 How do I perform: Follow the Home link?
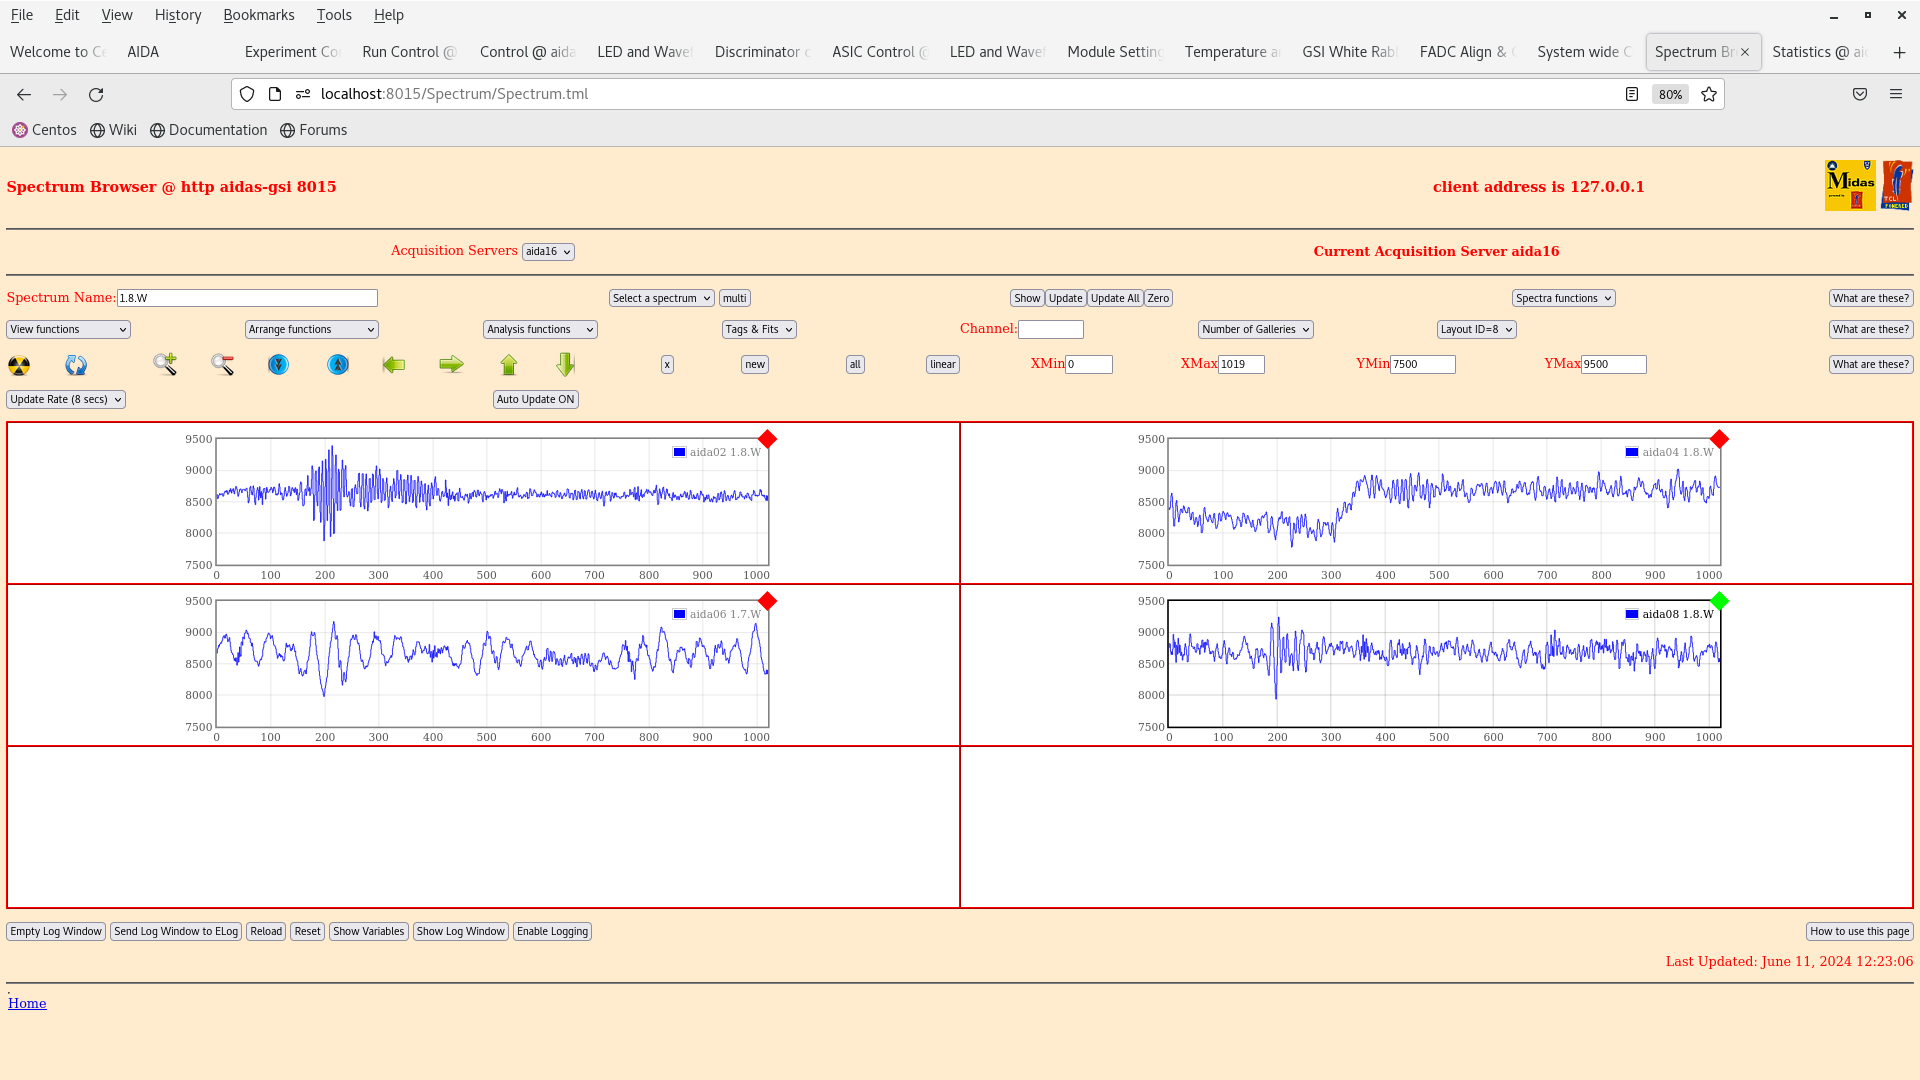[x=27, y=1003]
